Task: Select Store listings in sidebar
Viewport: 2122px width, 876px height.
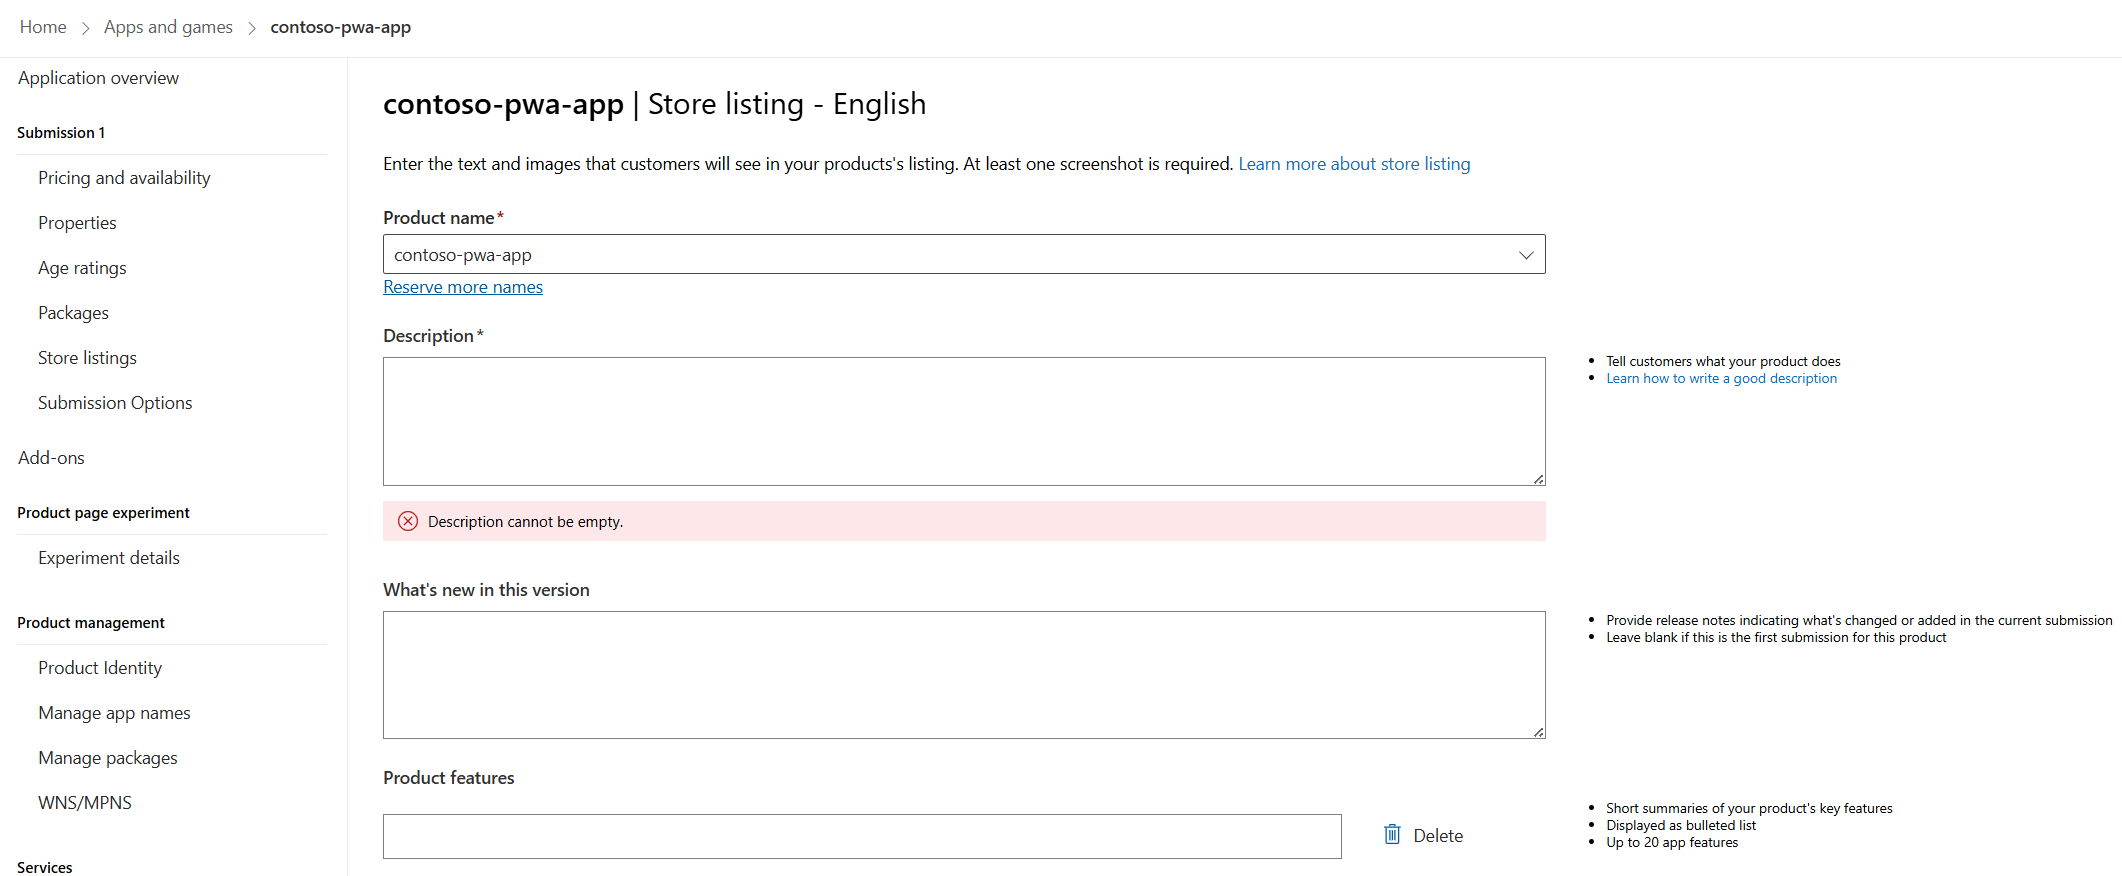Action: click(x=87, y=358)
